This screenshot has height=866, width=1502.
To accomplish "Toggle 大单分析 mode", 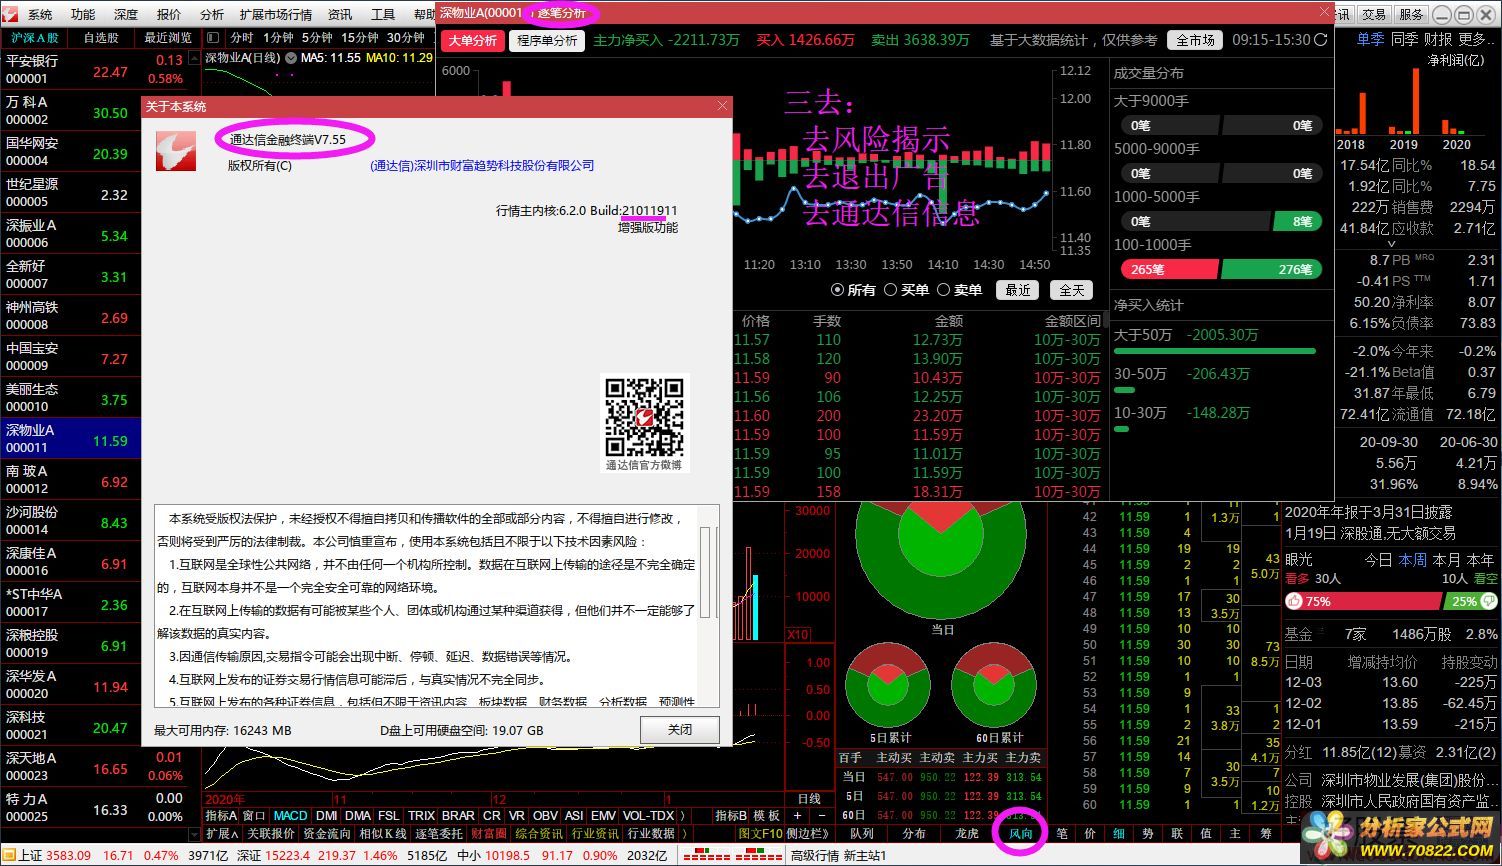I will tap(472, 40).
